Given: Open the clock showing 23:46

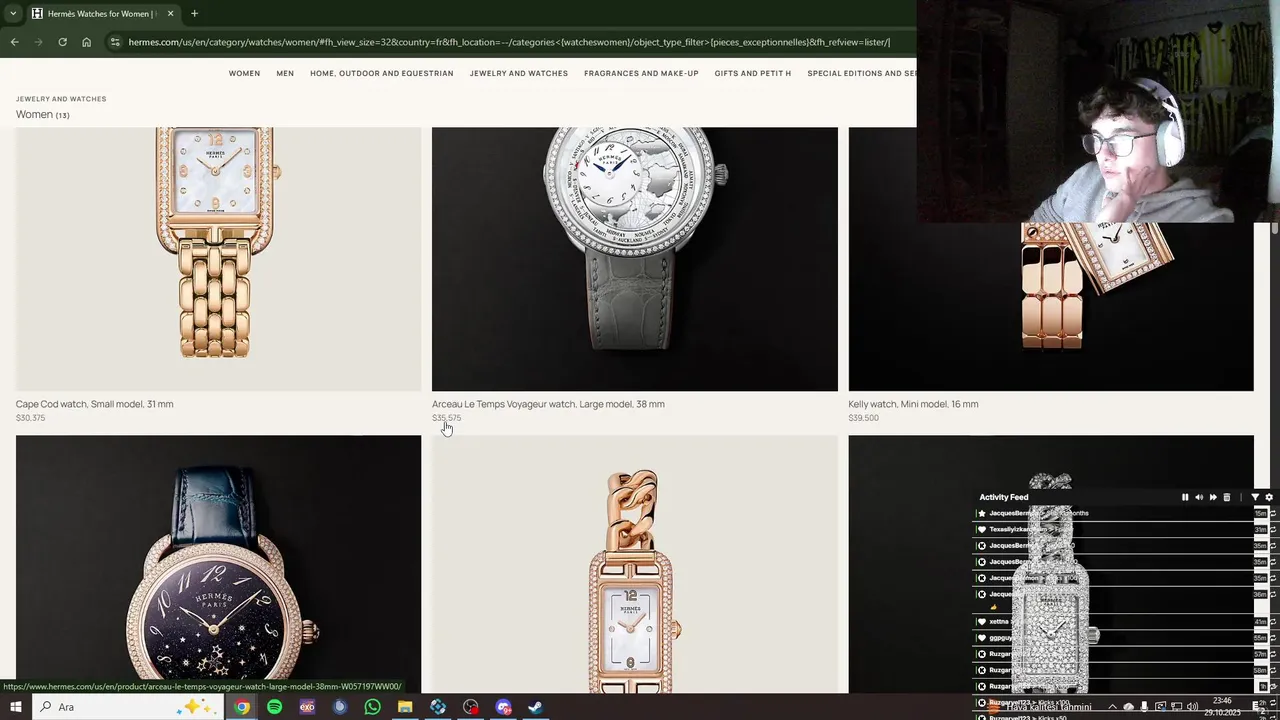Looking at the screenshot, I should [1222, 707].
